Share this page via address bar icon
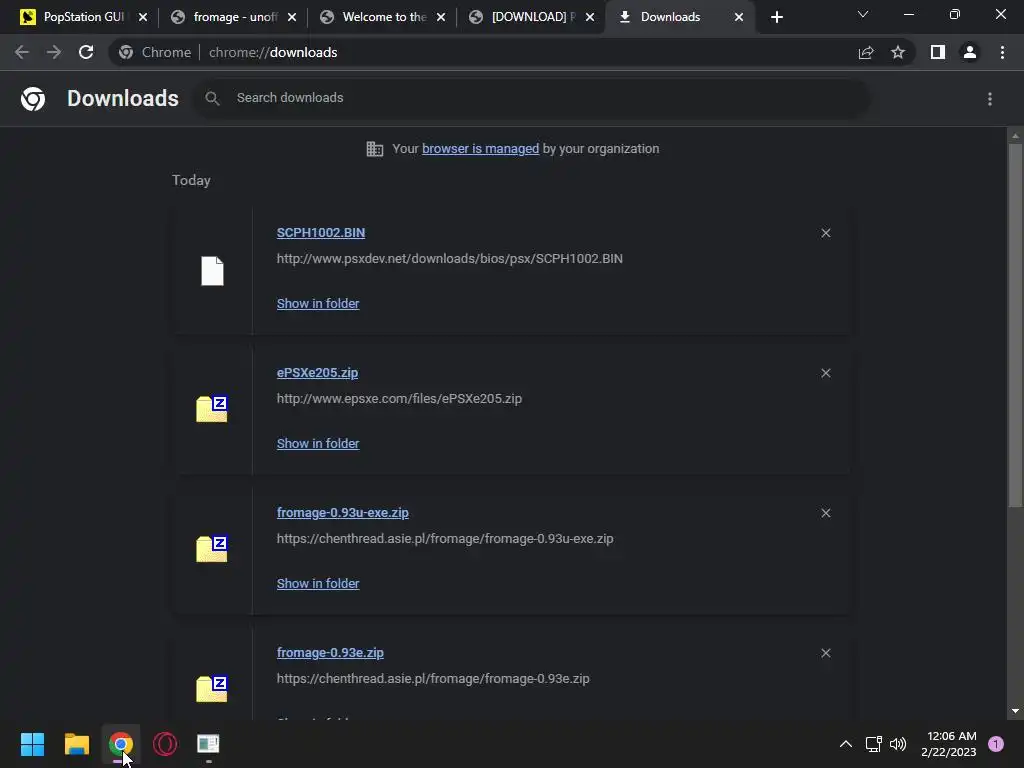Viewport: 1024px width, 768px height. 866,52
